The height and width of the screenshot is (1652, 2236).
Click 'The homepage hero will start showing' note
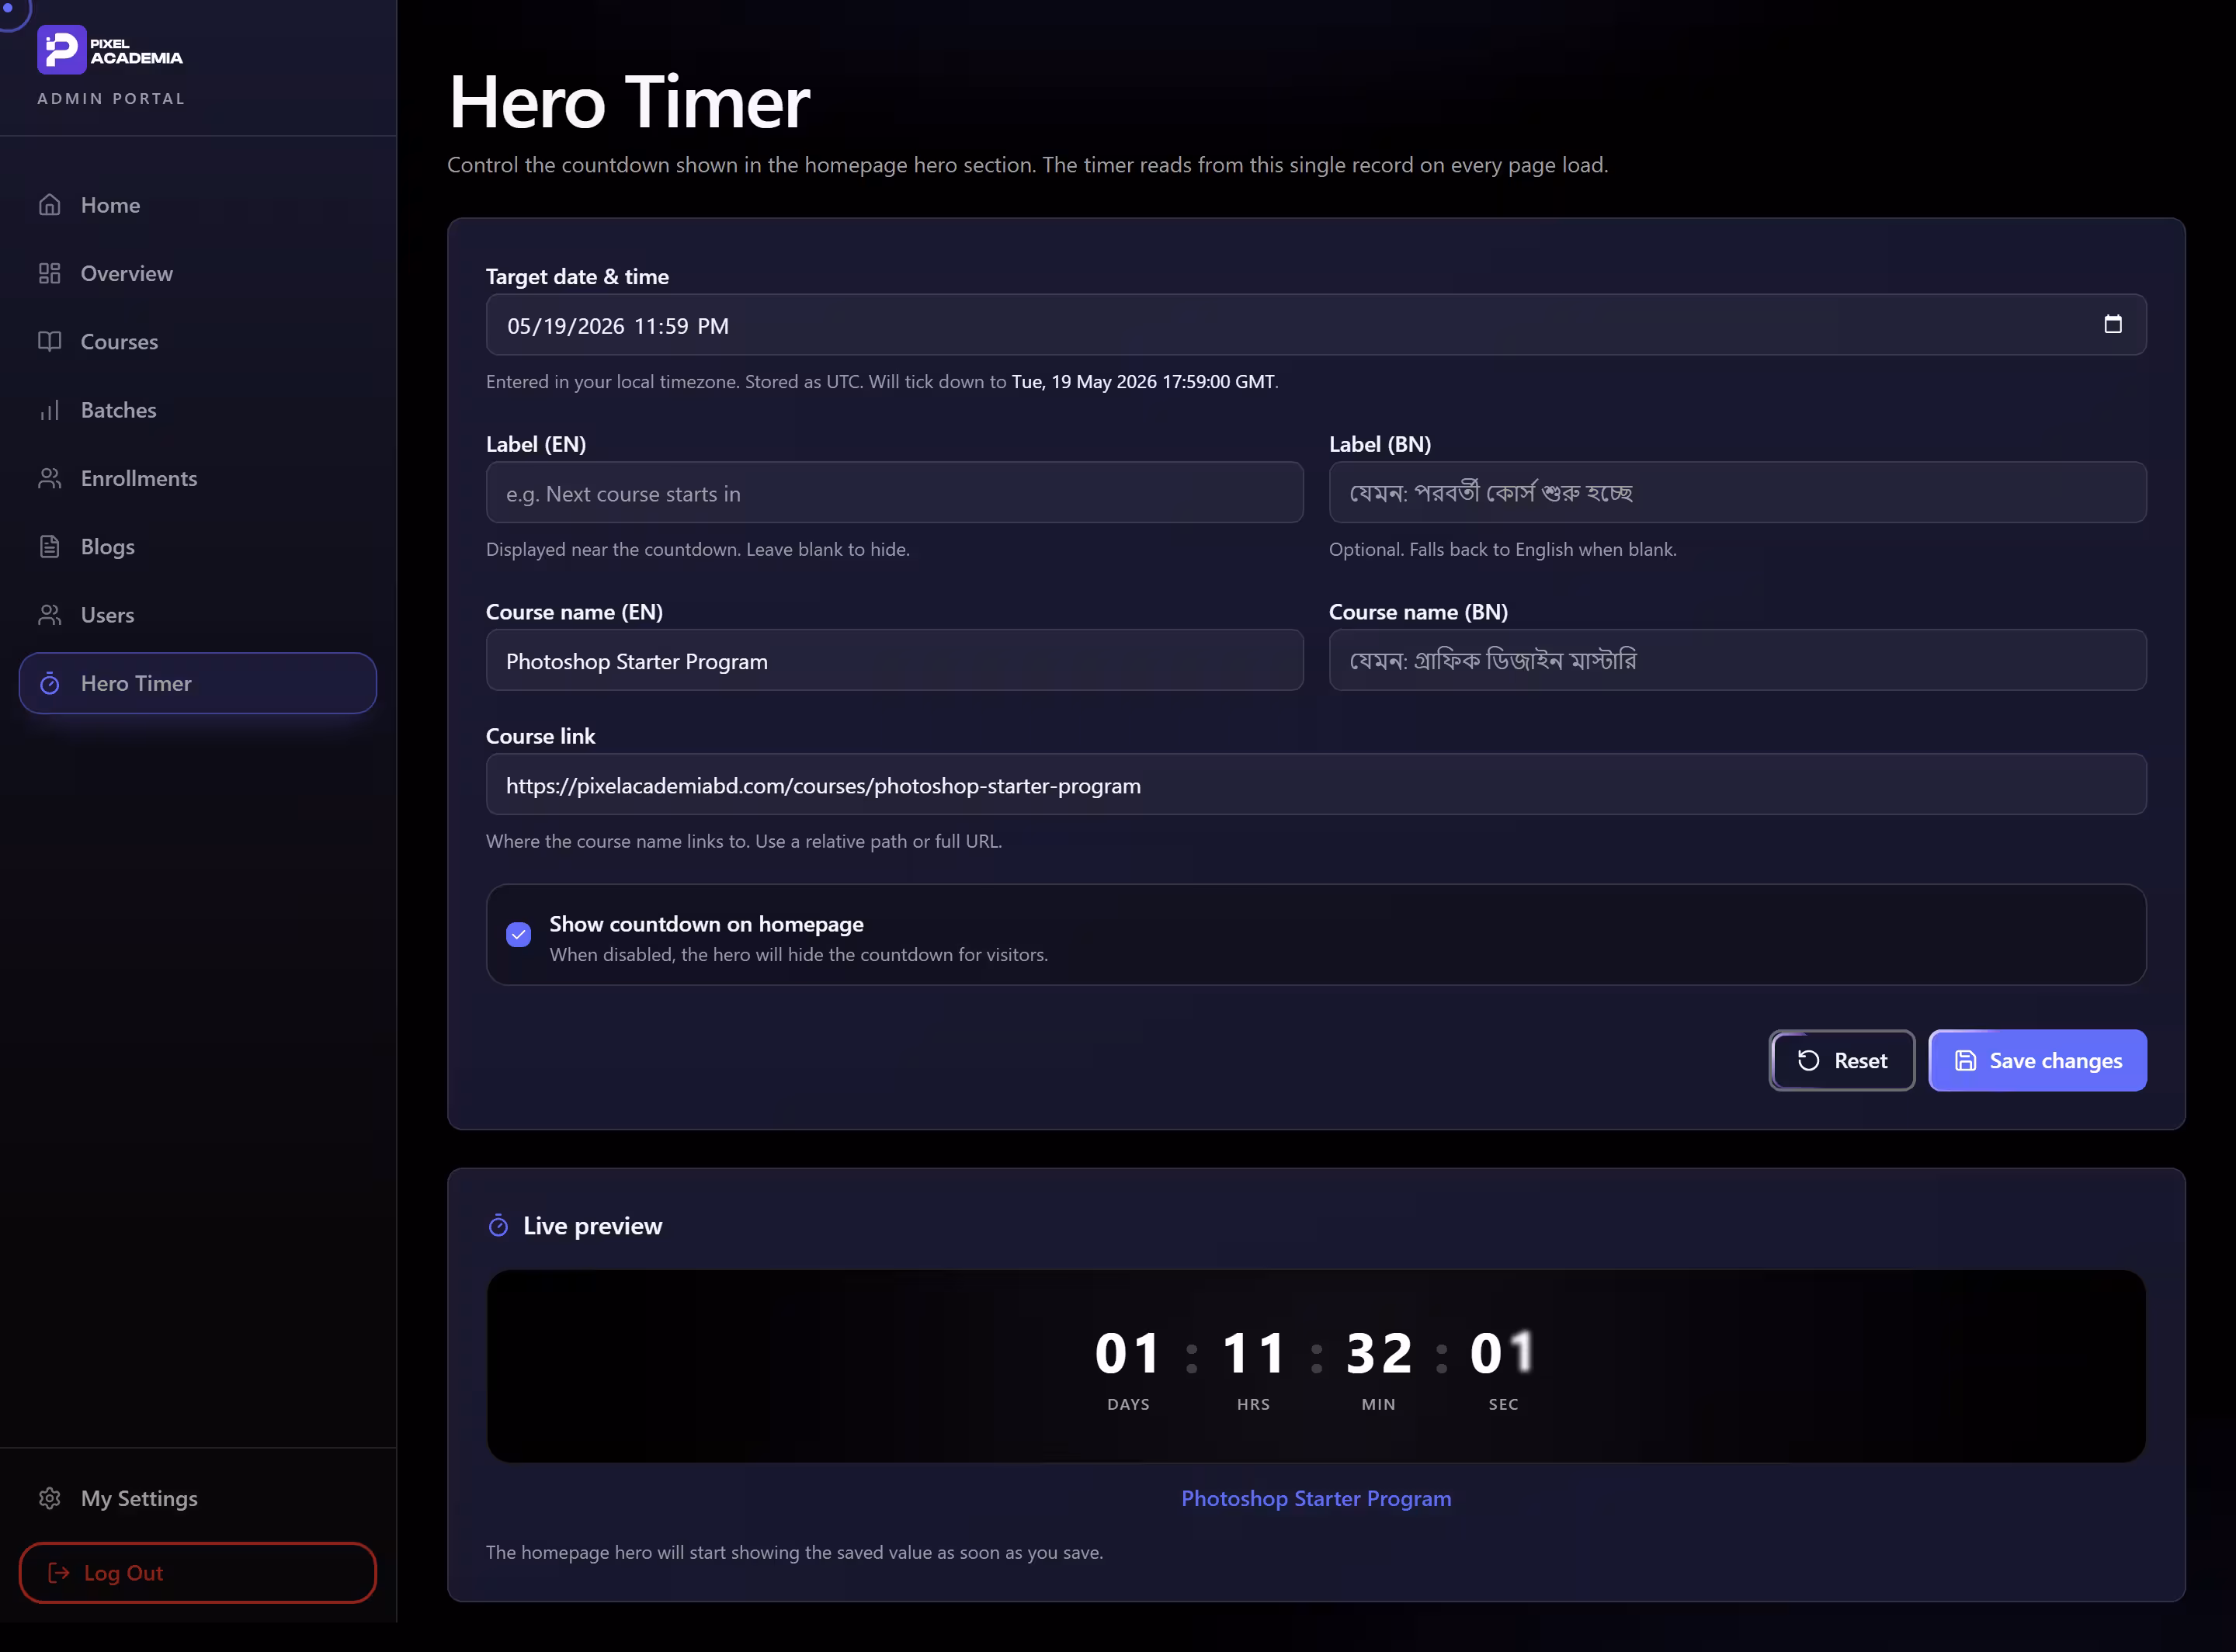pos(794,1552)
